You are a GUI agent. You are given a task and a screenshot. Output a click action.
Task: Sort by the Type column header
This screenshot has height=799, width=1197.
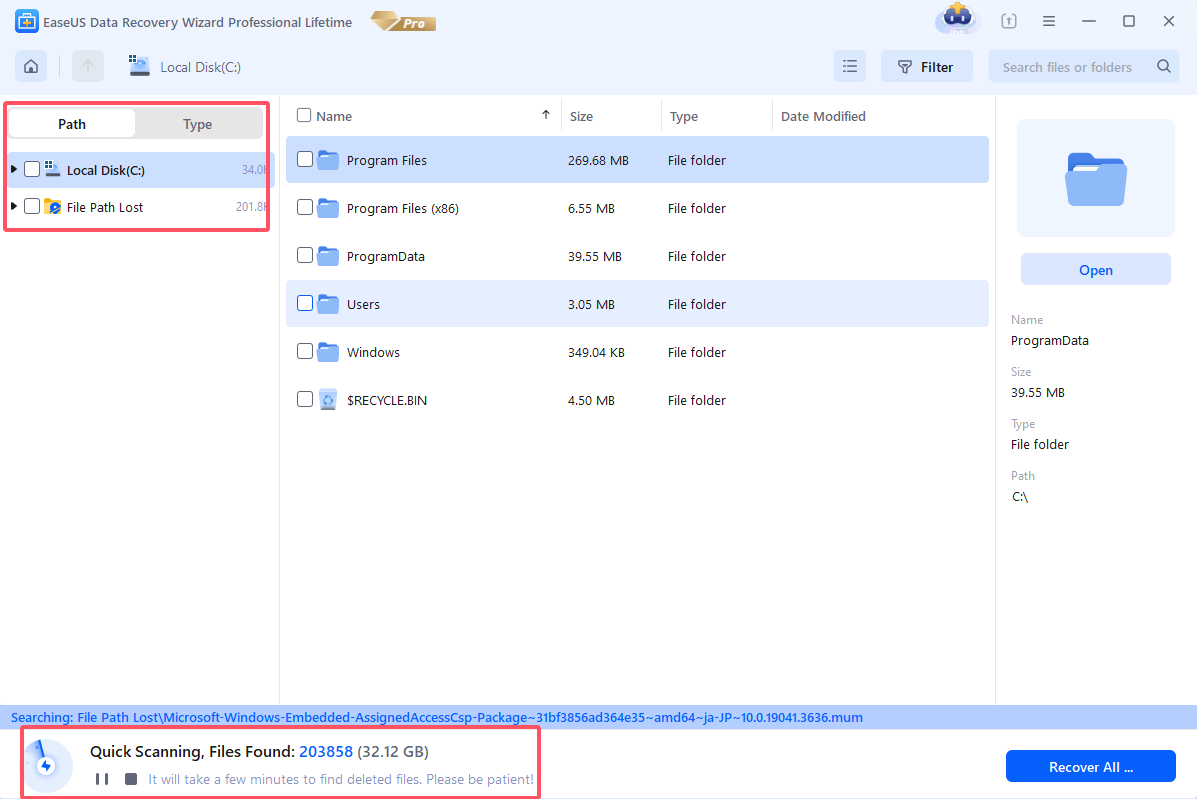pyautogui.click(x=684, y=116)
